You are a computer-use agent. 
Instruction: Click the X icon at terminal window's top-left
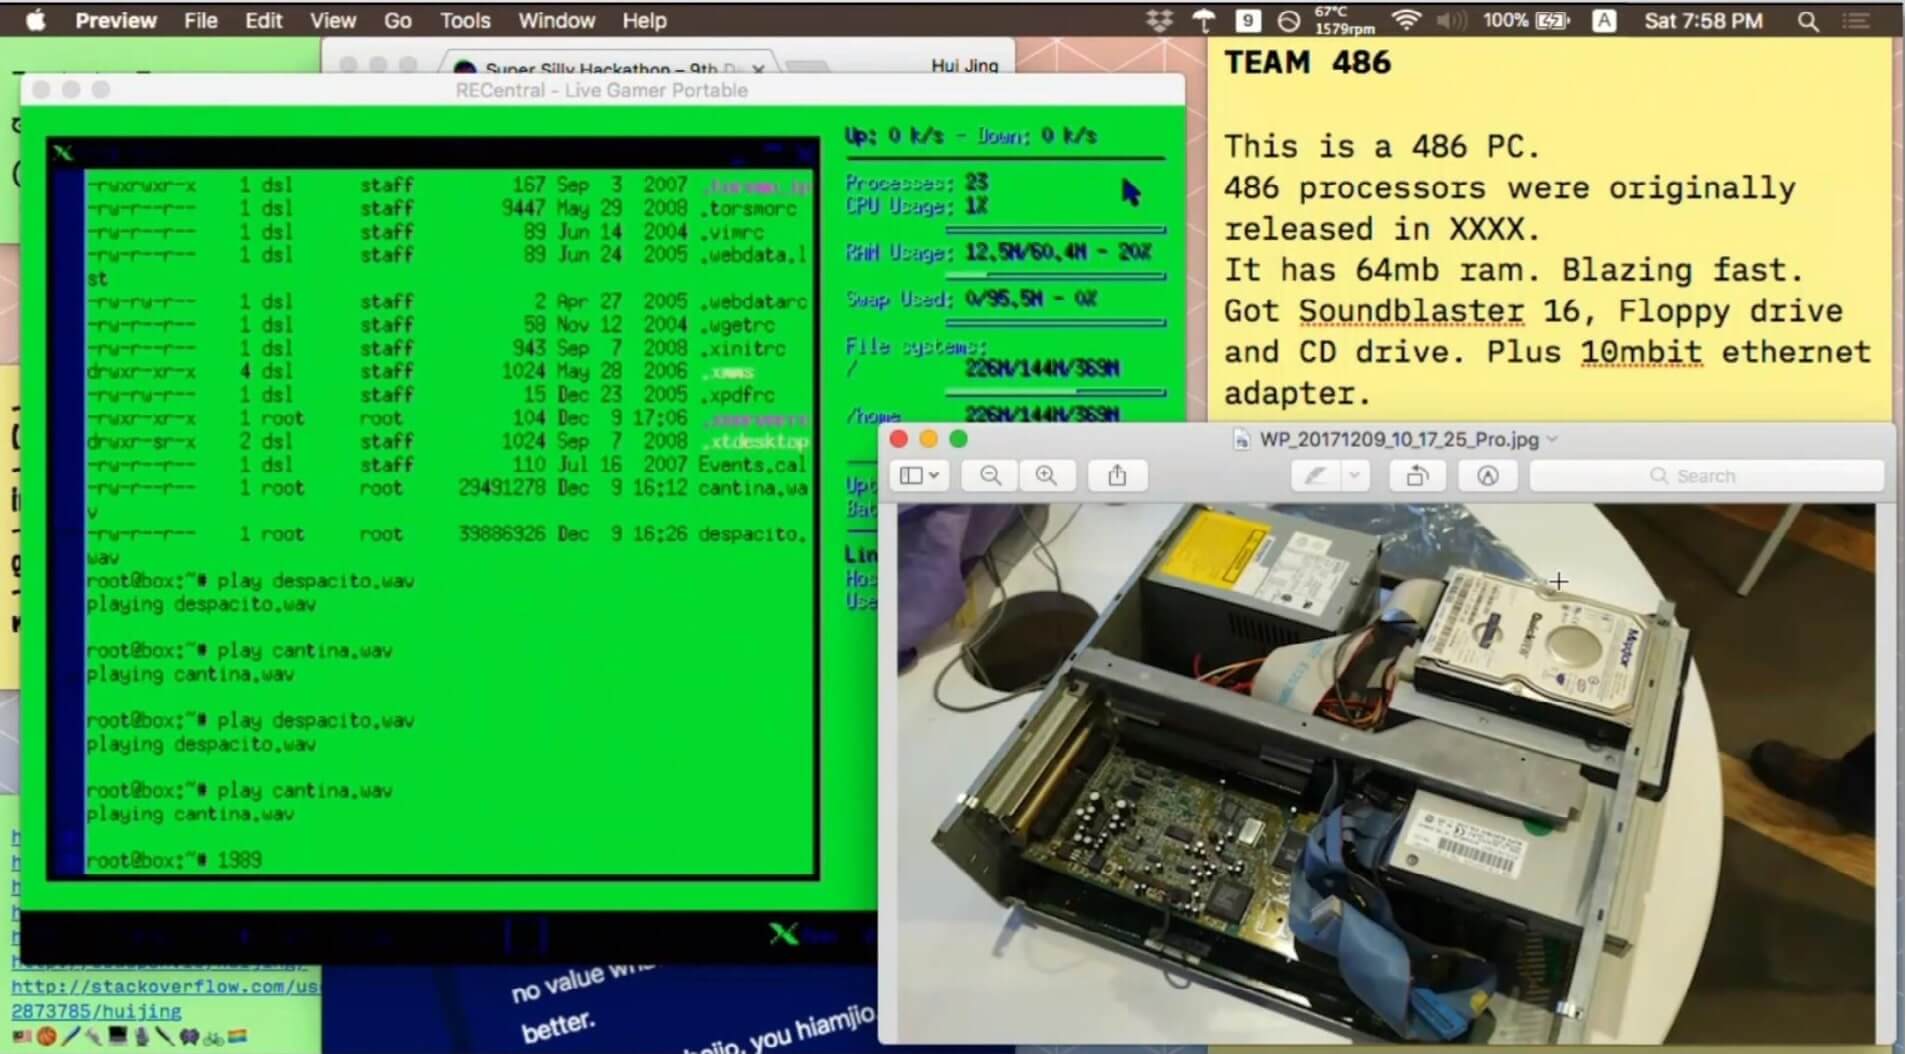coord(63,152)
